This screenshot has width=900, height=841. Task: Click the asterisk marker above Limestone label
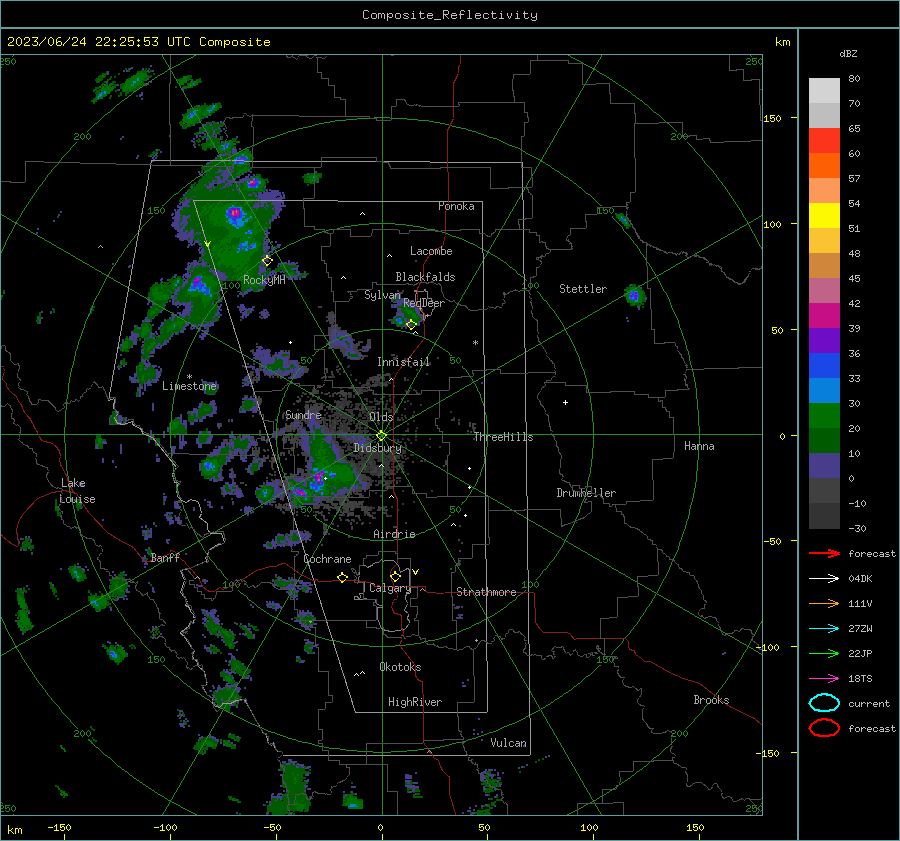point(189,377)
